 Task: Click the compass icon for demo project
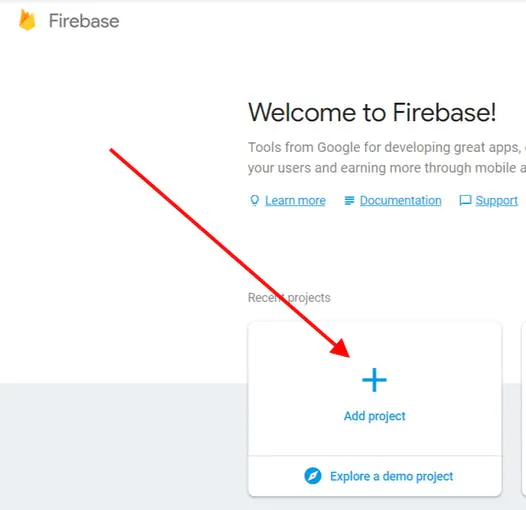pyautogui.click(x=313, y=476)
